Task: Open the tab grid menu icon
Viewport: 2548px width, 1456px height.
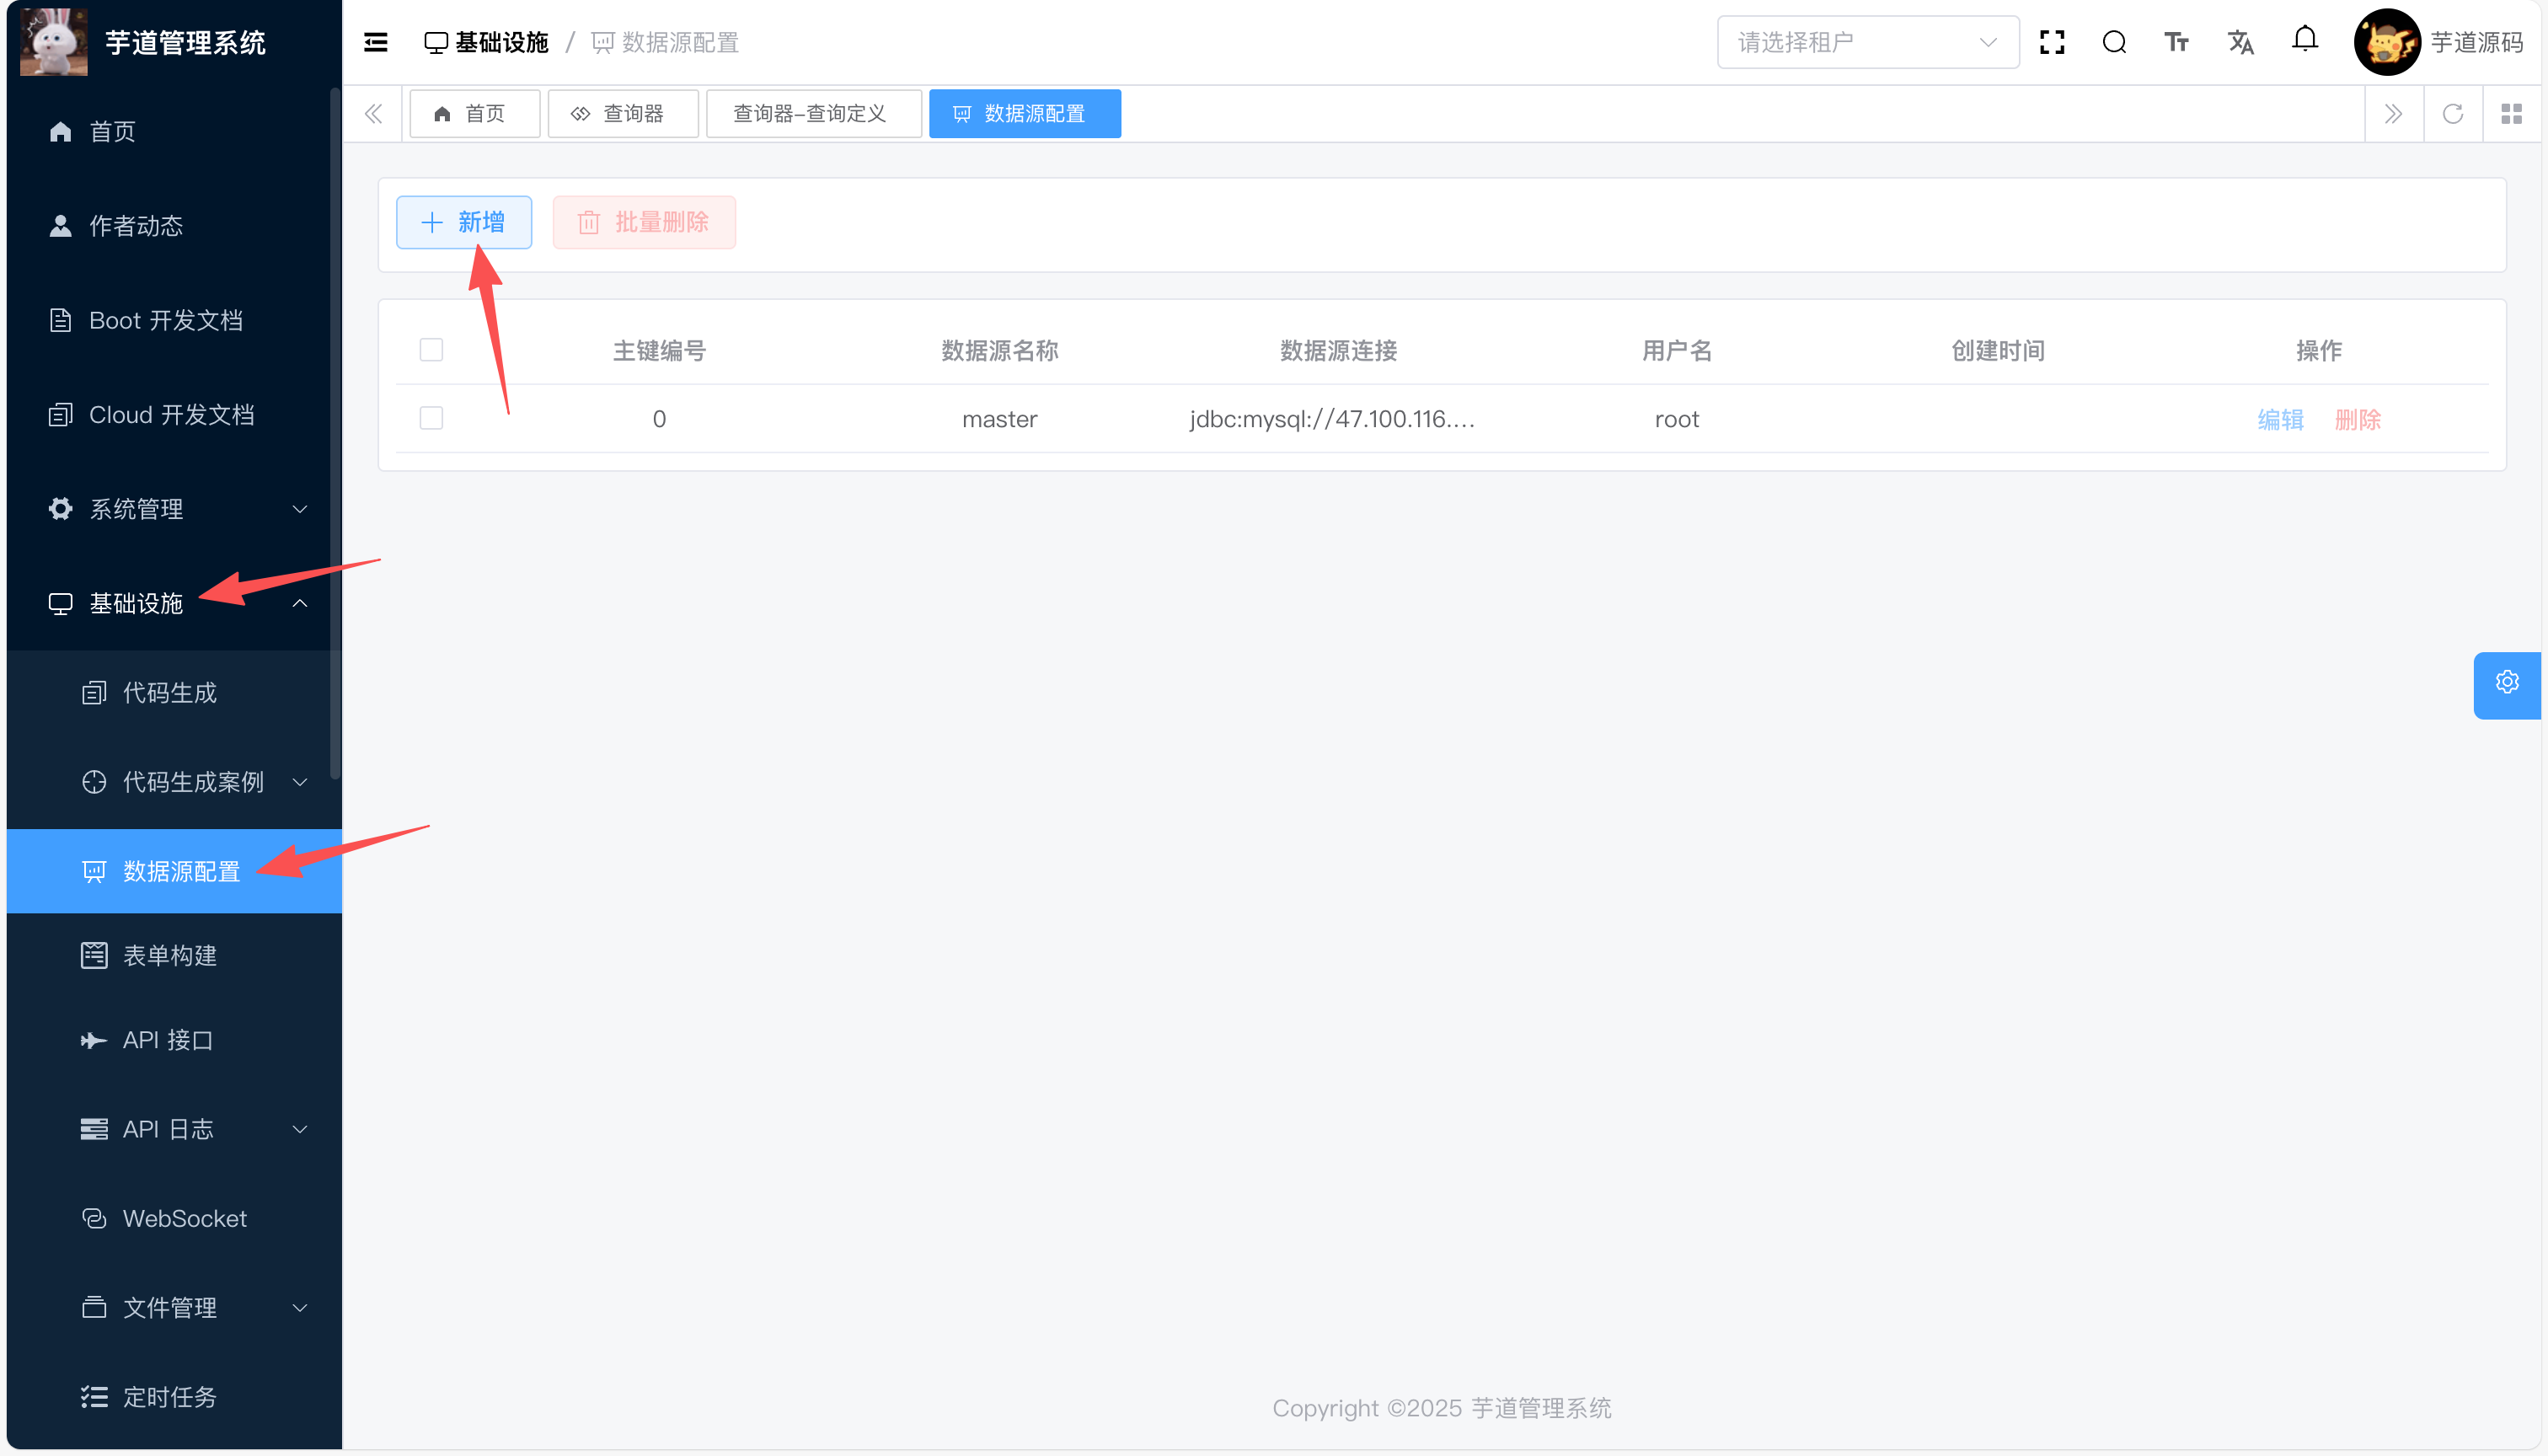Action: tap(2511, 114)
